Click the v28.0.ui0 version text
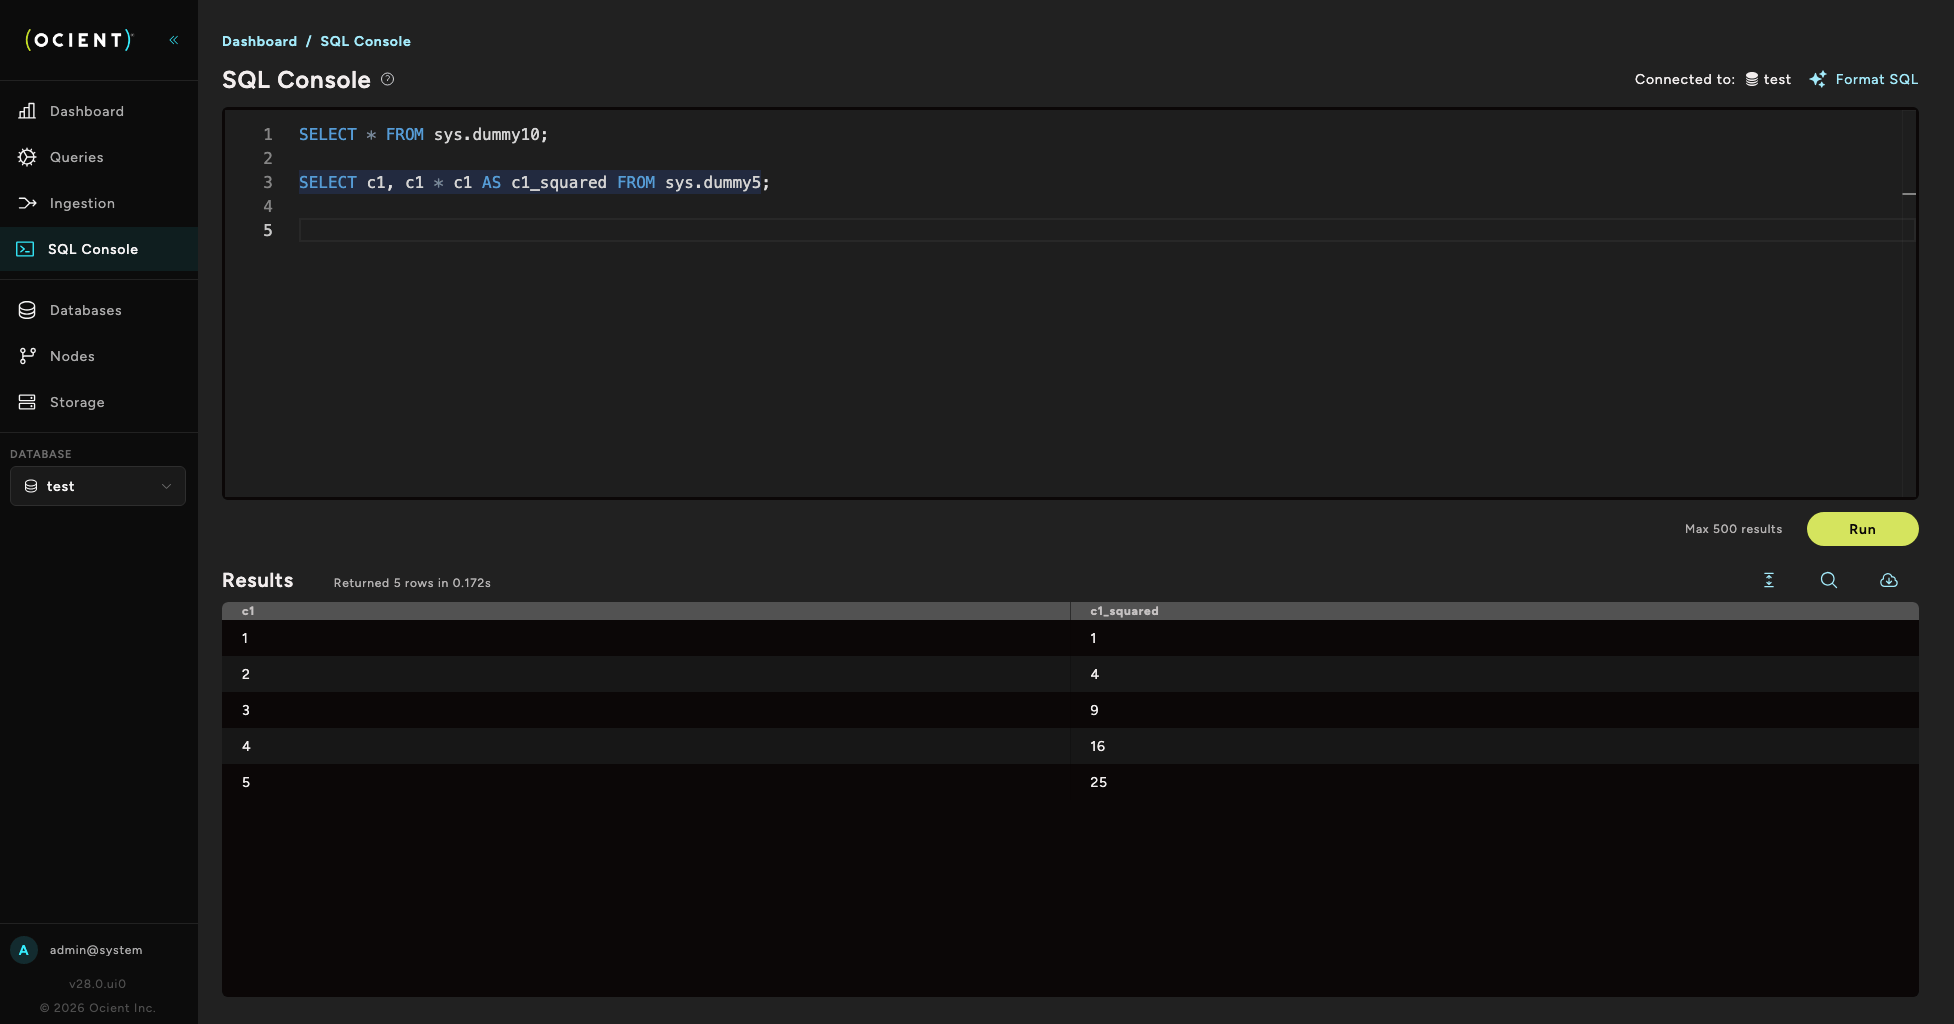This screenshot has height=1024, width=1954. pos(98,984)
